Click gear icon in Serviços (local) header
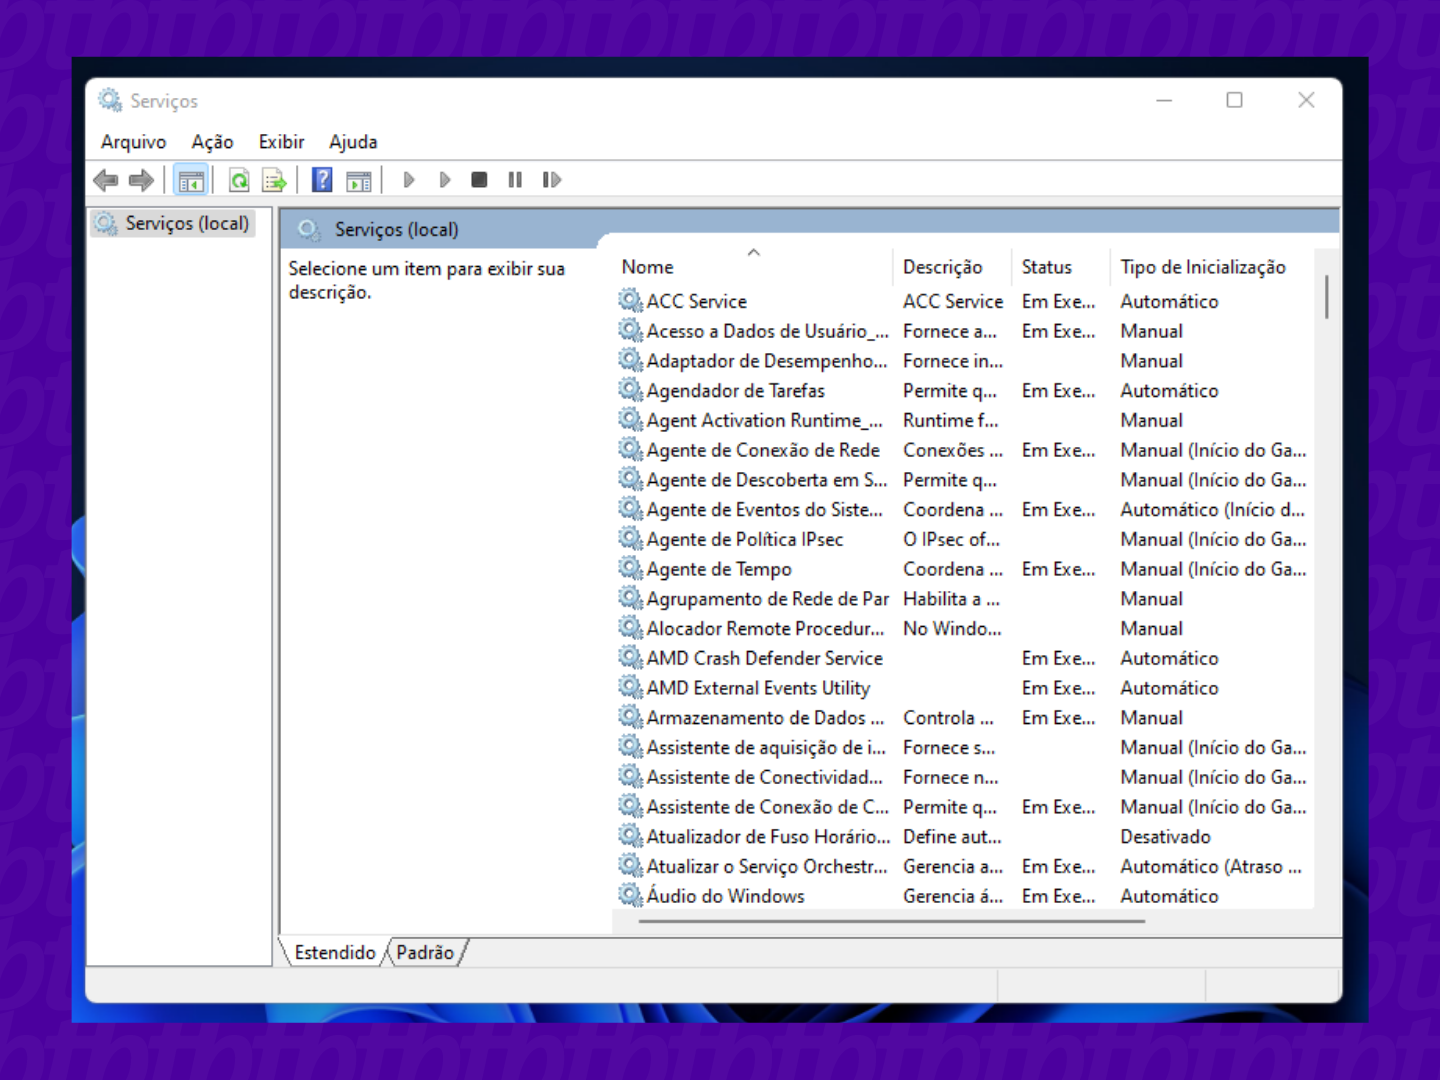1440x1080 pixels. [309, 229]
